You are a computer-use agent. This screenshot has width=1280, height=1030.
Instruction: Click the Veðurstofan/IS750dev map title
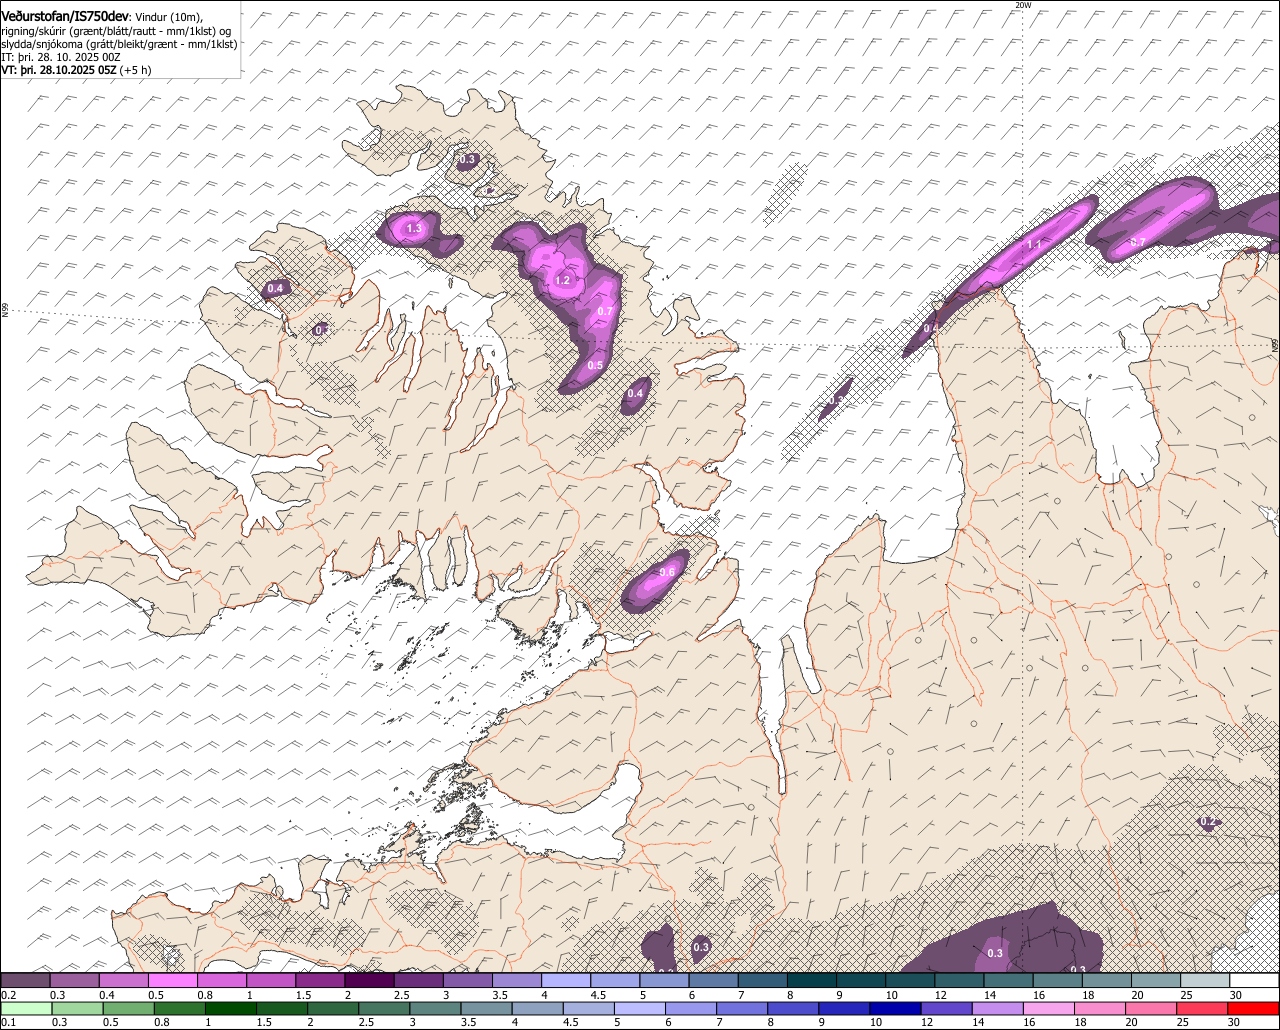(x=65, y=16)
